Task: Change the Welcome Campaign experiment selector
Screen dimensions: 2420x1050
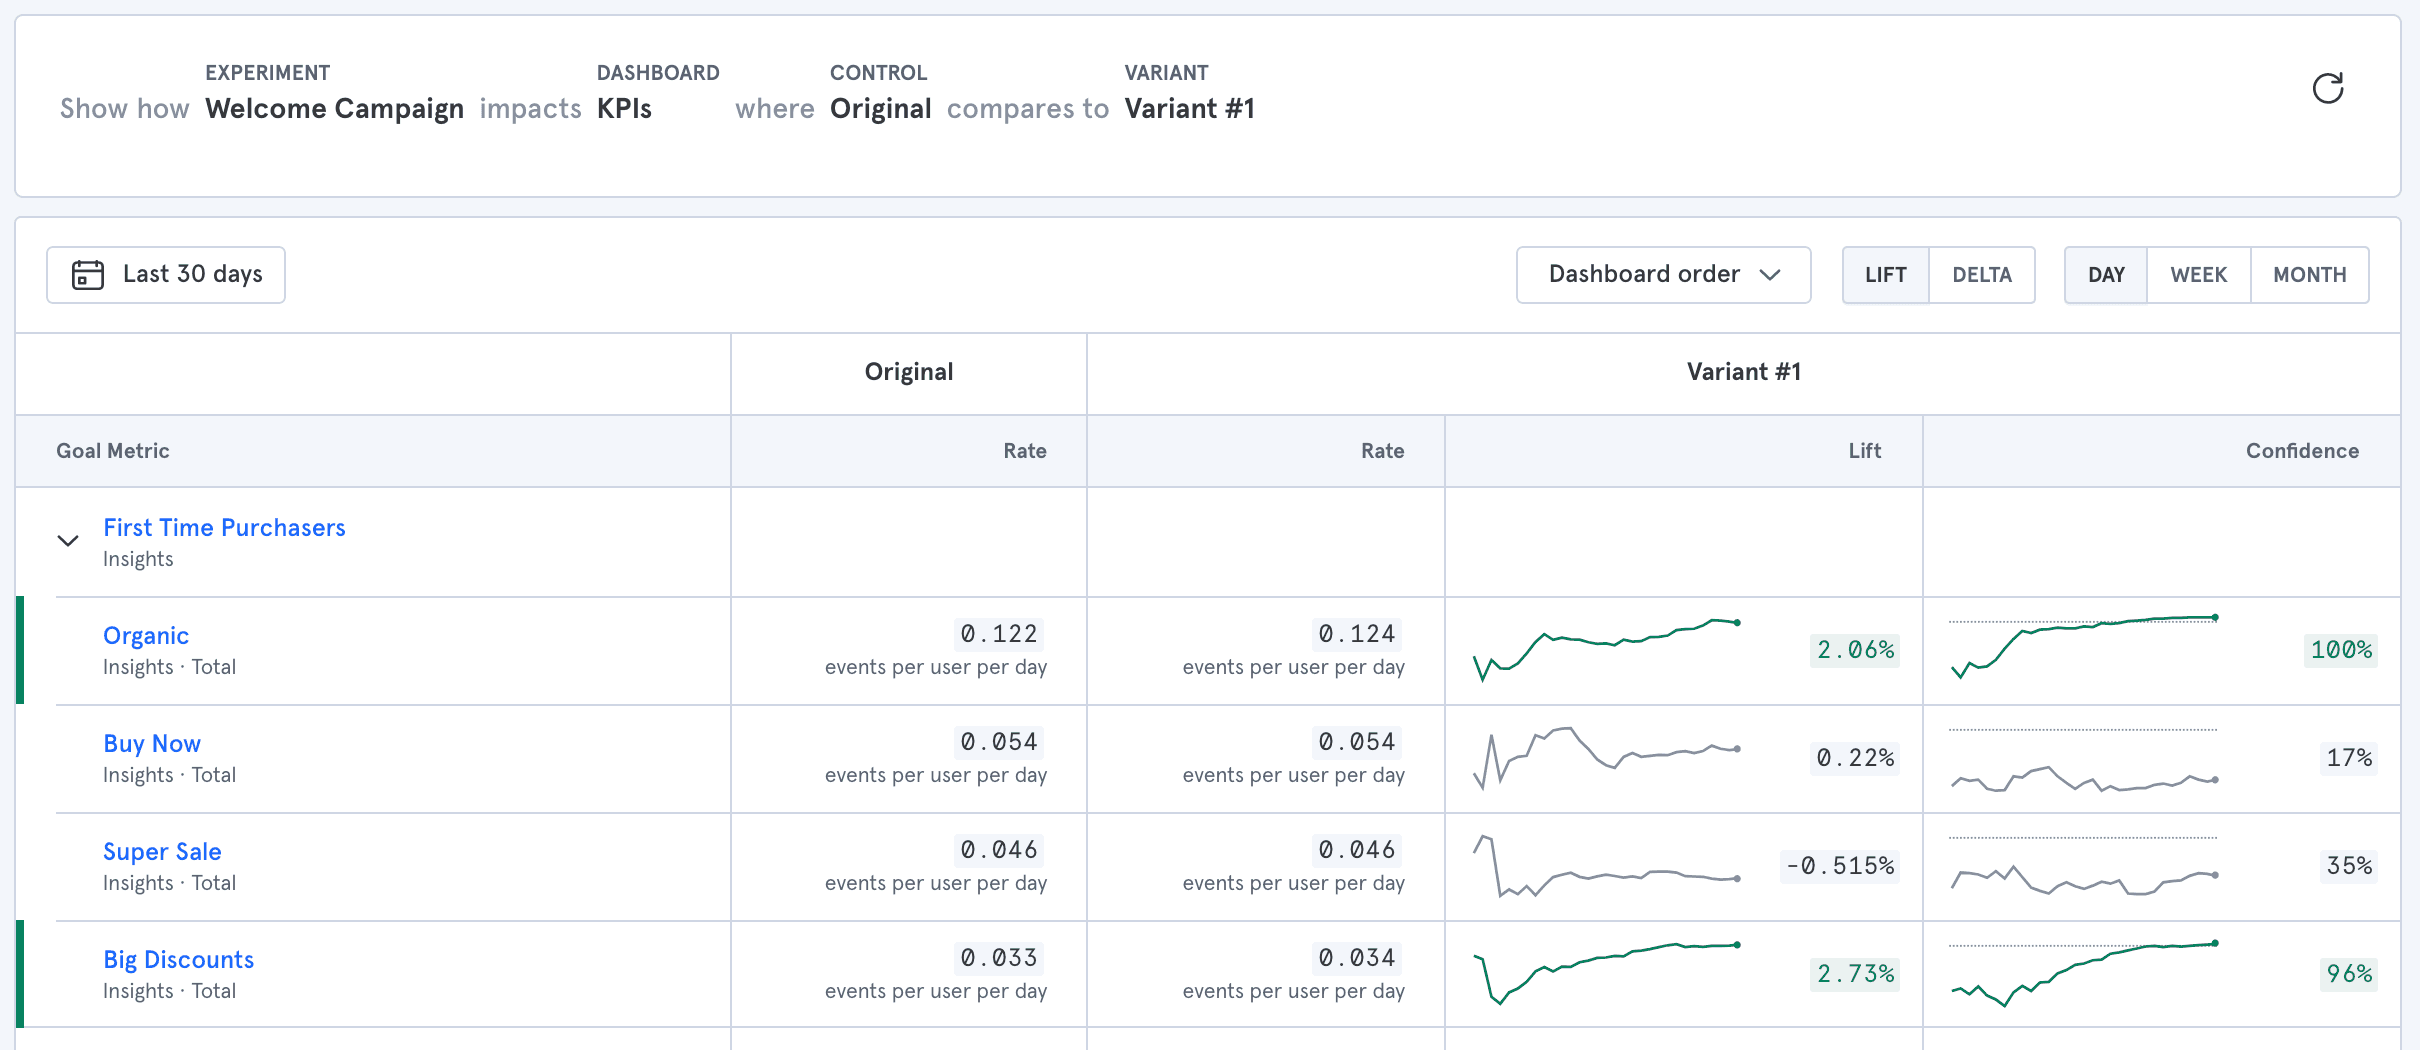Action: [334, 109]
